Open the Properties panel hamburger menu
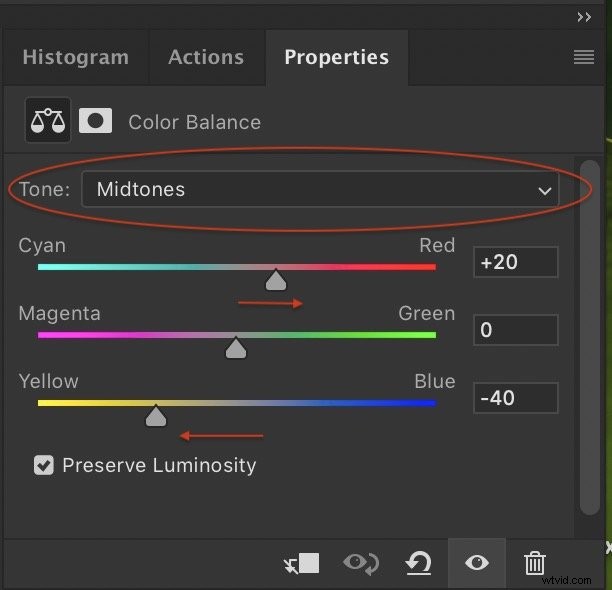This screenshot has width=612, height=590. click(584, 57)
